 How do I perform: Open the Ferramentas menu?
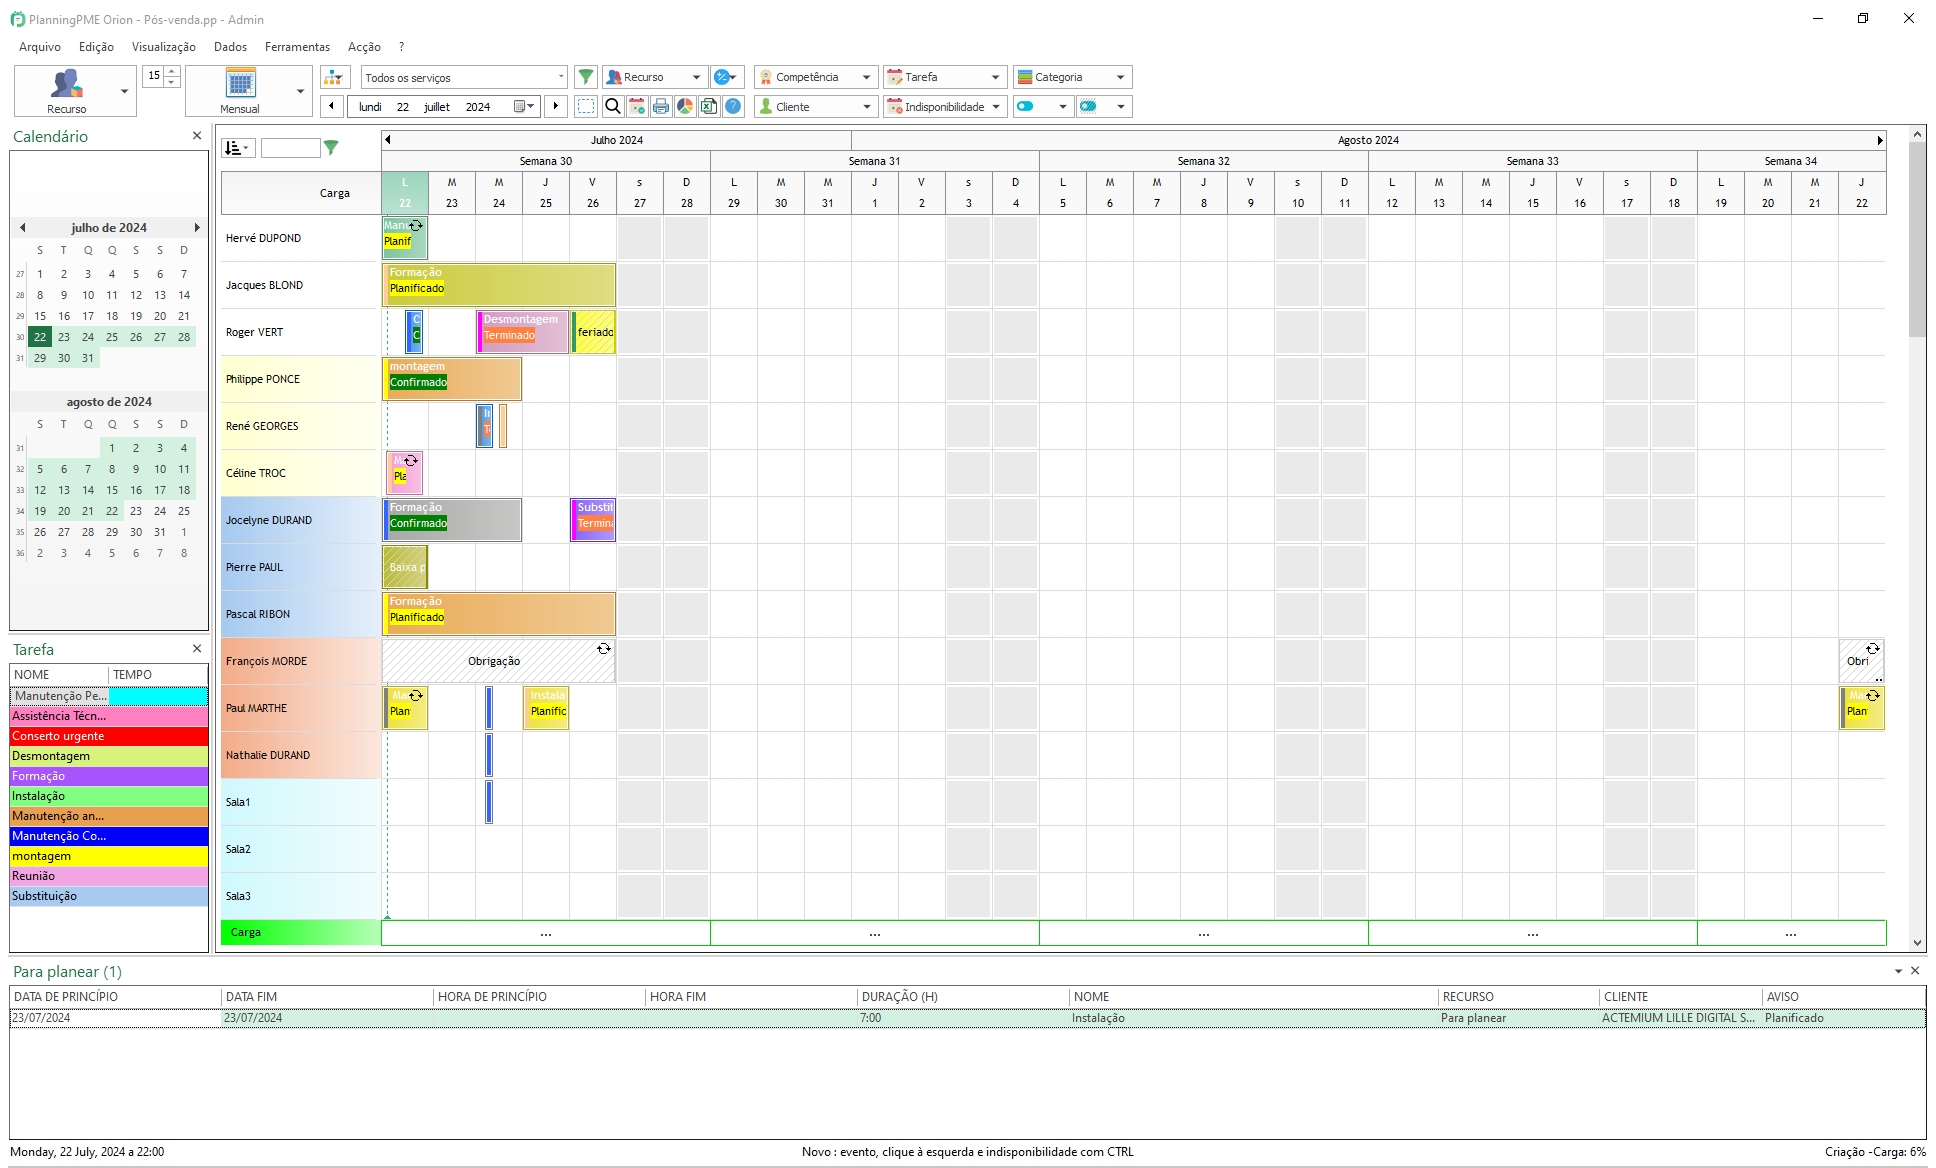tap(297, 47)
